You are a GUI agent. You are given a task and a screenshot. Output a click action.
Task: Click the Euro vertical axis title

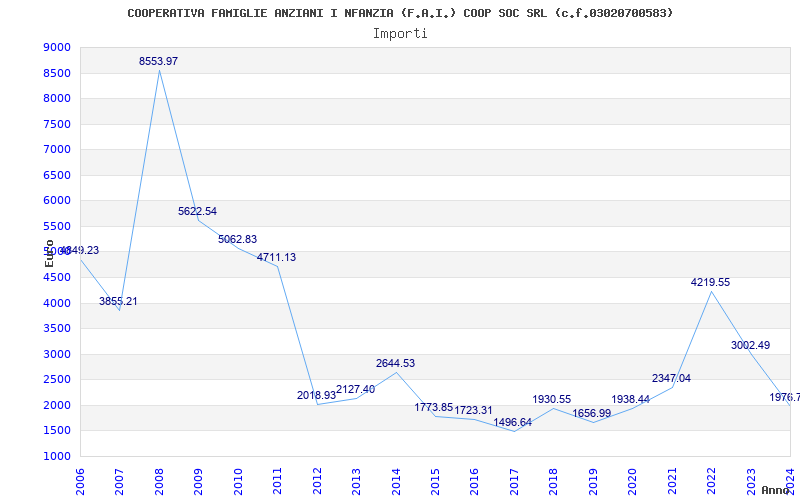(x=49, y=254)
